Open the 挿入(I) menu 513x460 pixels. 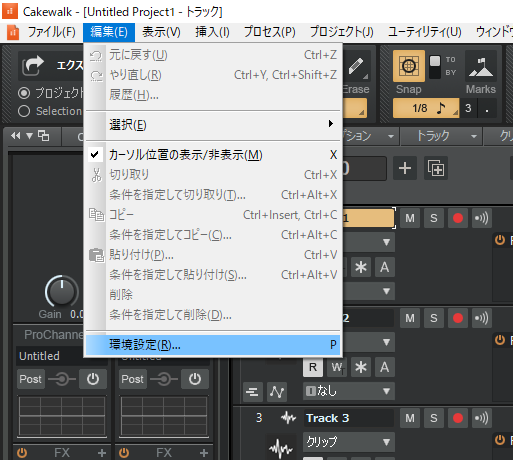(x=212, y=32)
